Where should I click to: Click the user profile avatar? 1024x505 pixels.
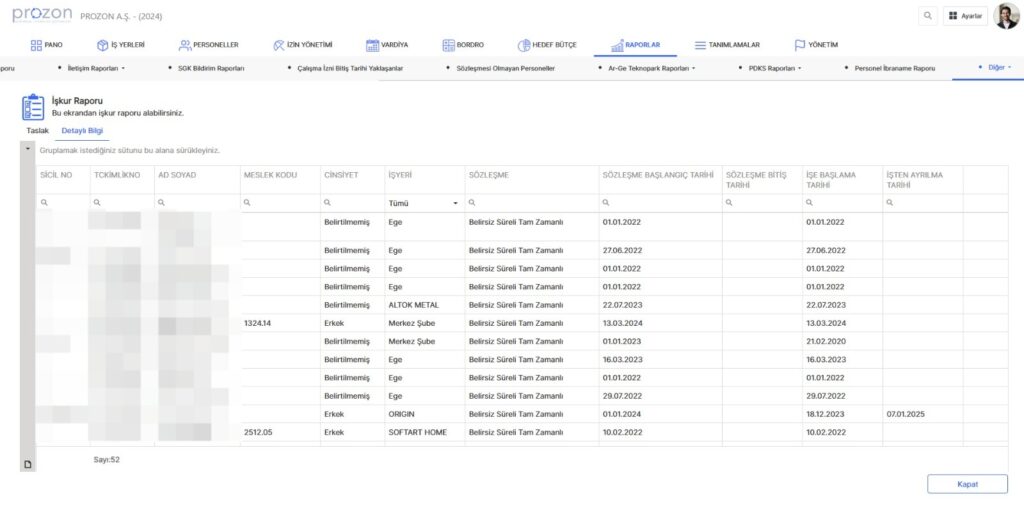tap(1006, 16)
